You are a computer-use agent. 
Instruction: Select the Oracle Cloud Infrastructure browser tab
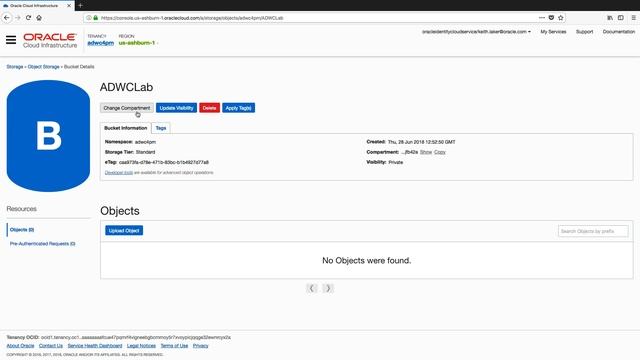pos(37,6)
